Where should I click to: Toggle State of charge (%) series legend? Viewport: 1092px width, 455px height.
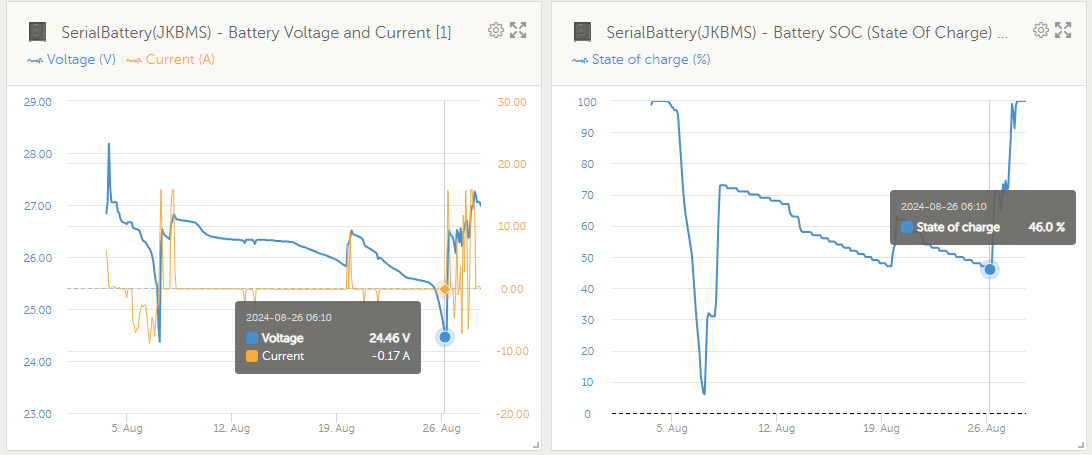(x=641, y=60)
